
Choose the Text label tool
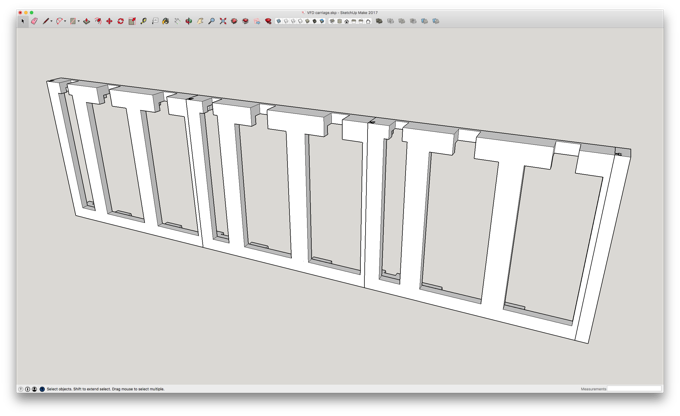[x=155, y=21]
